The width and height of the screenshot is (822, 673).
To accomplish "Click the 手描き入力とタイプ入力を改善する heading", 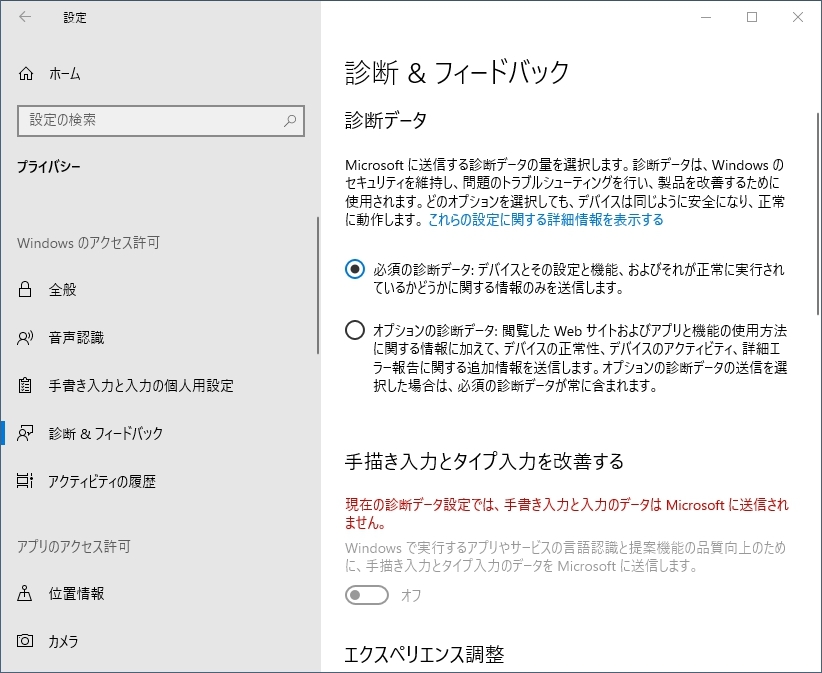I will (484, 461).
